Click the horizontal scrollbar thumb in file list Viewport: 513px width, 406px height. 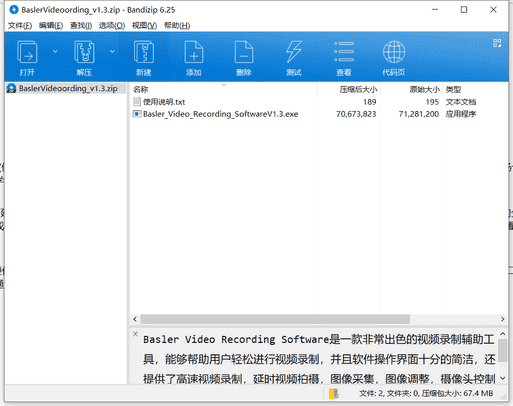(275, 319)
